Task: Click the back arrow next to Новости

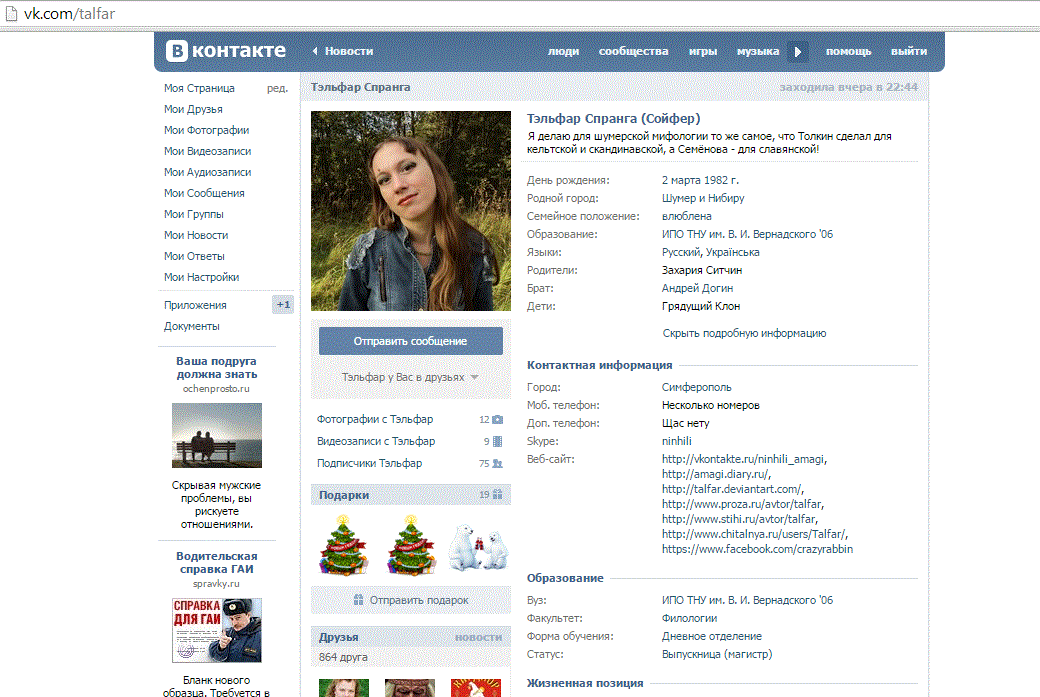Action: pyautogui.click(x=315, y=51)
